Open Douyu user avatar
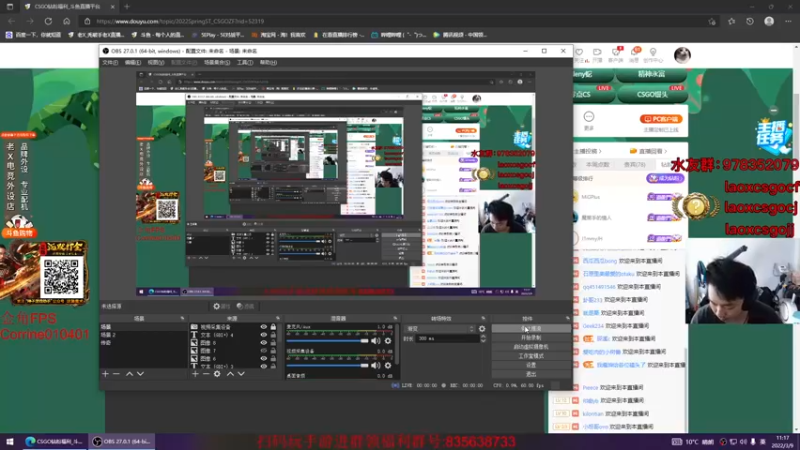 [x=682, y=55]
